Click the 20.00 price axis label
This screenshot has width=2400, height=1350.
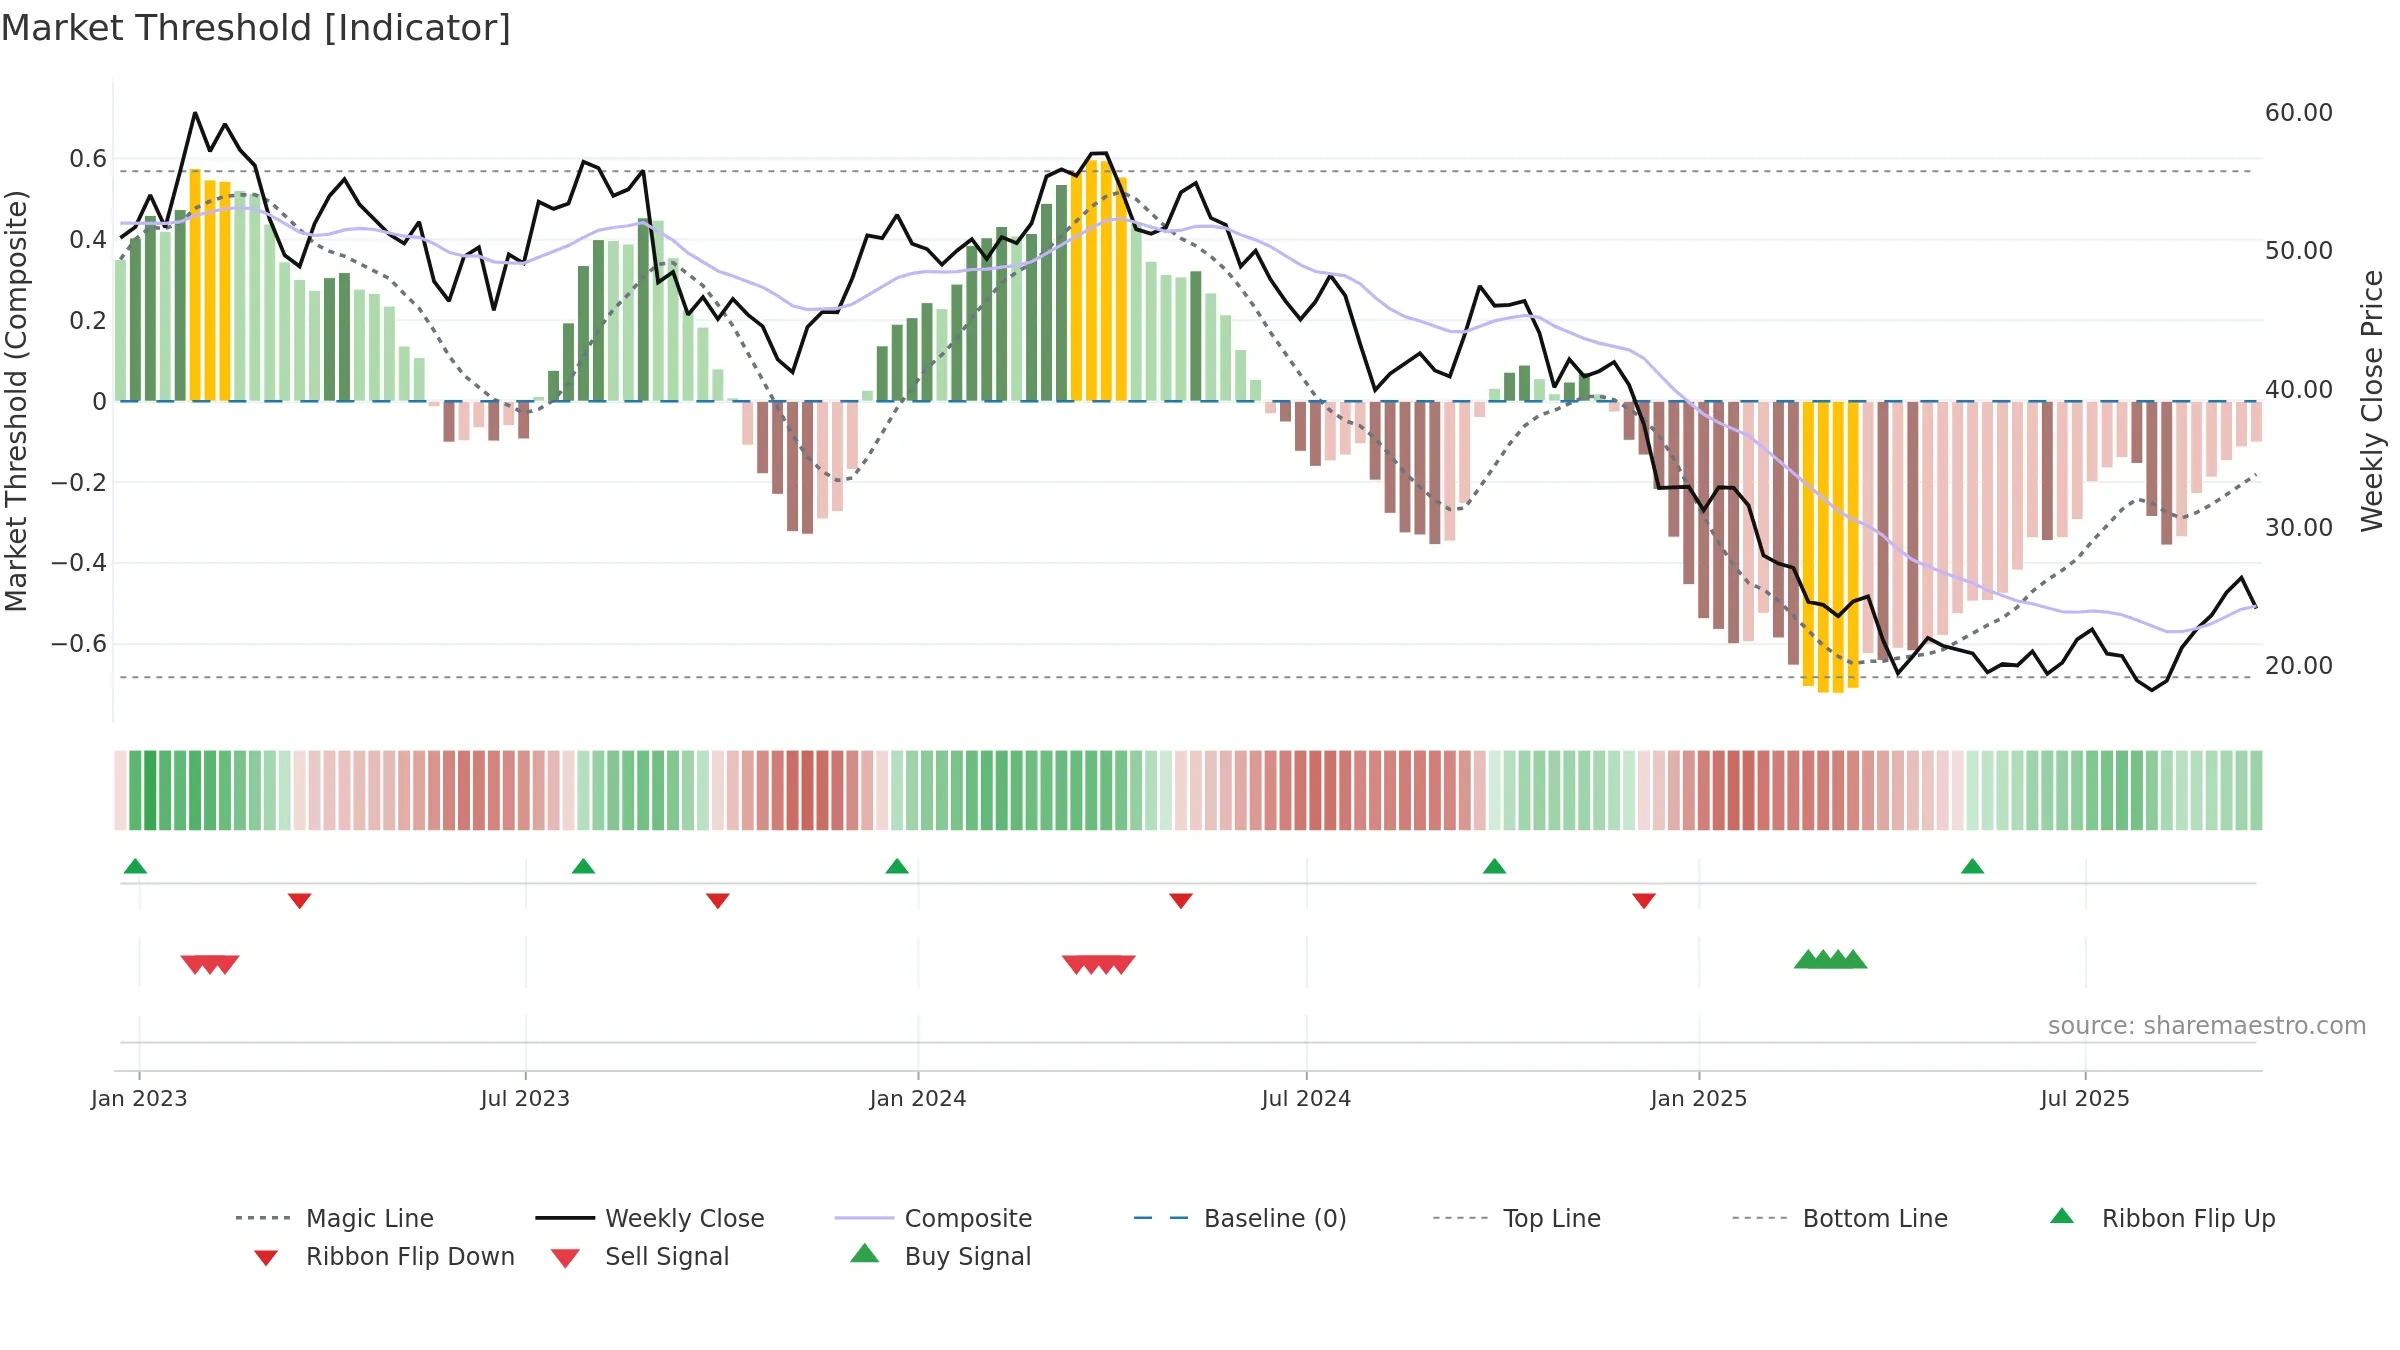[2299, 665]
